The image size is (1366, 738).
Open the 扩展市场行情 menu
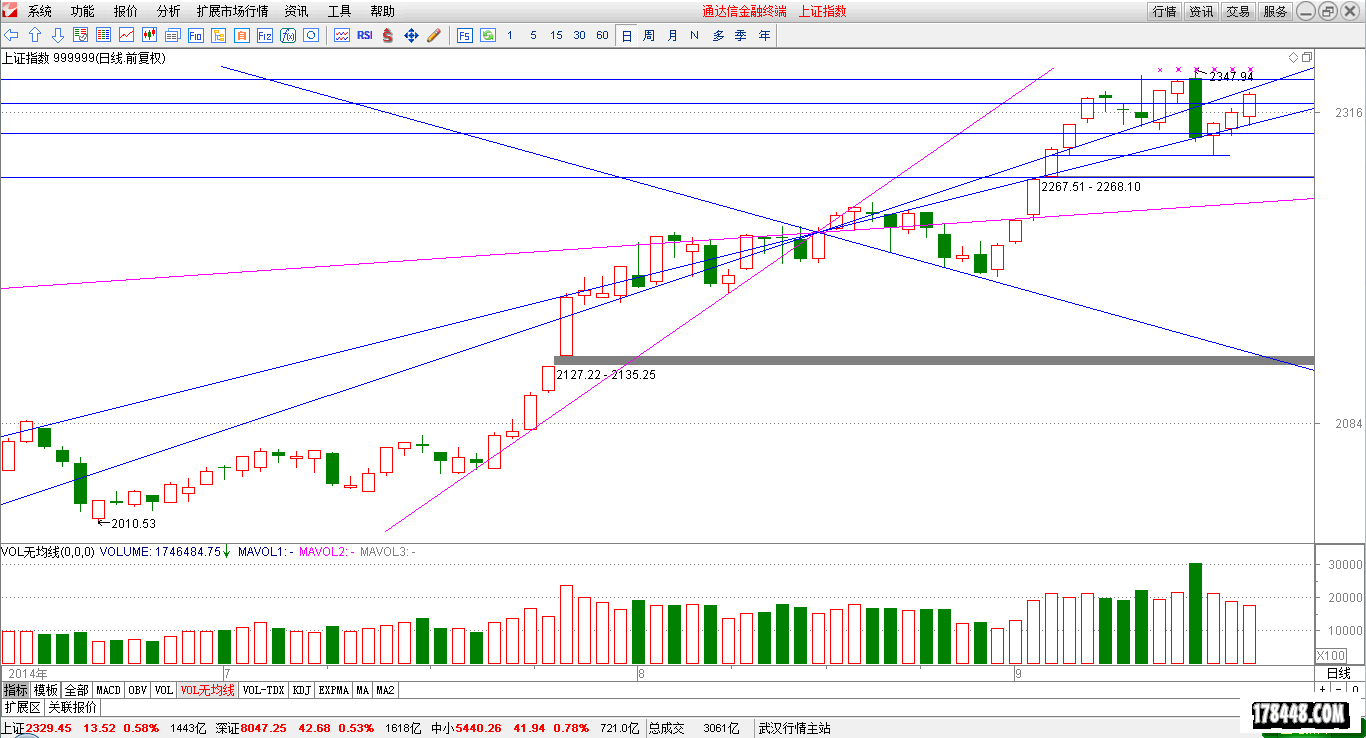coord(232,11)
